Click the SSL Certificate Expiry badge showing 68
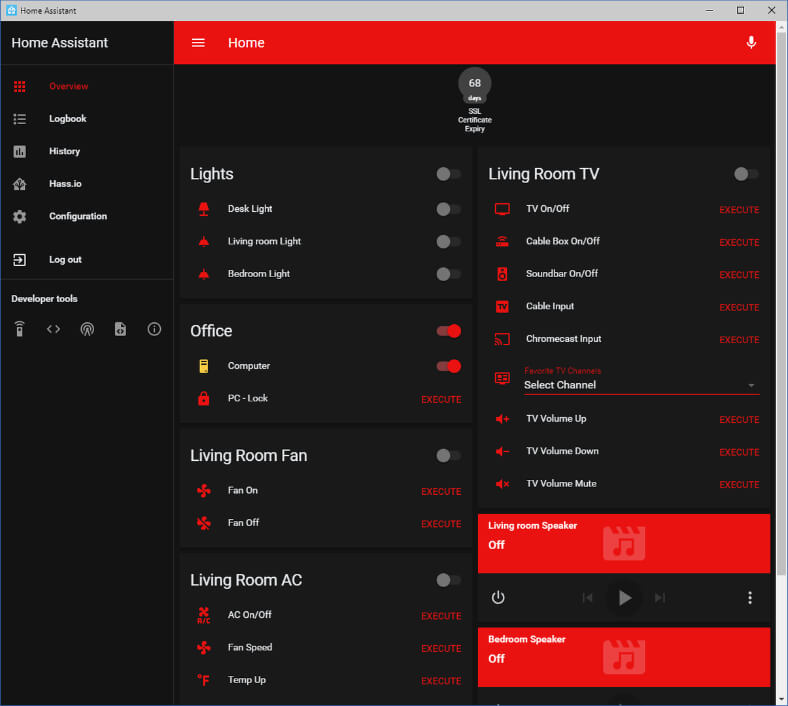Screen dimensions: 788x706 pos(474,100)
